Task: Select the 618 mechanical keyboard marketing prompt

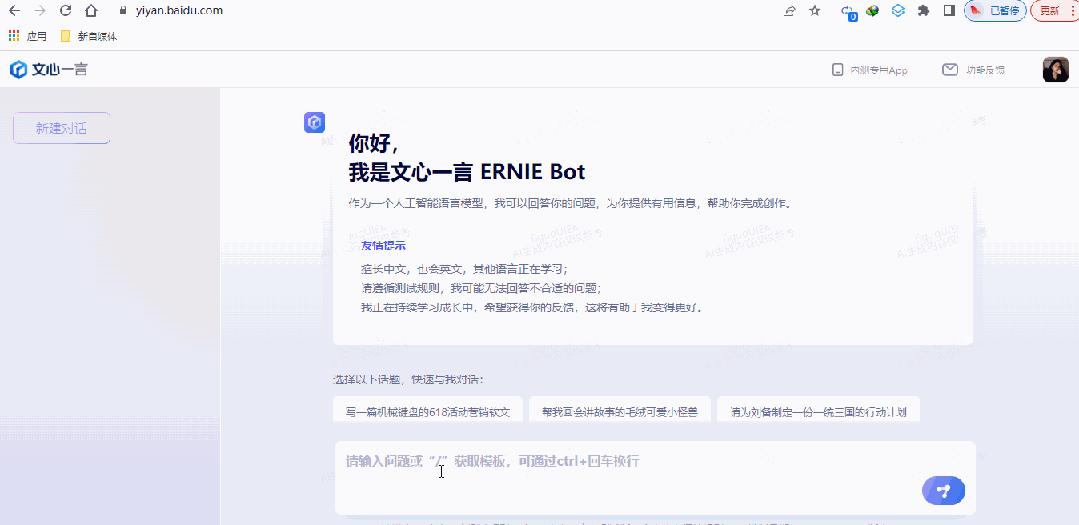Action: point(428,411)
